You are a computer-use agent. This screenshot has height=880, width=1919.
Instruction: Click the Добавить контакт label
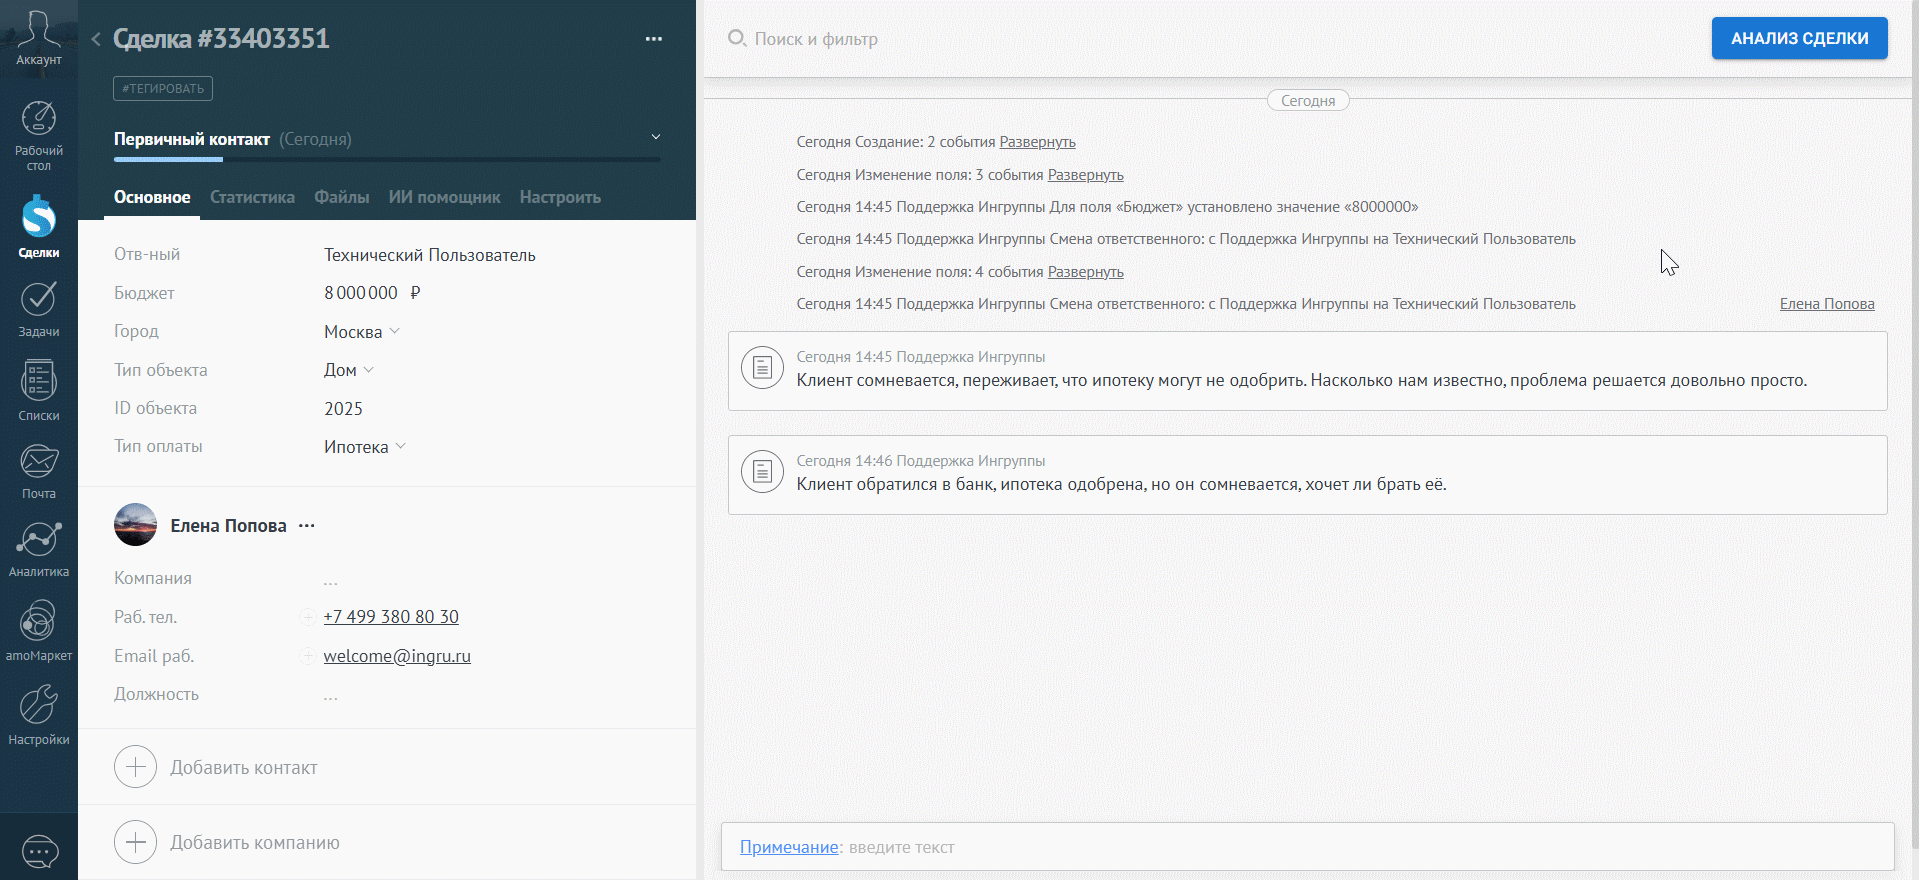(244, 768)
